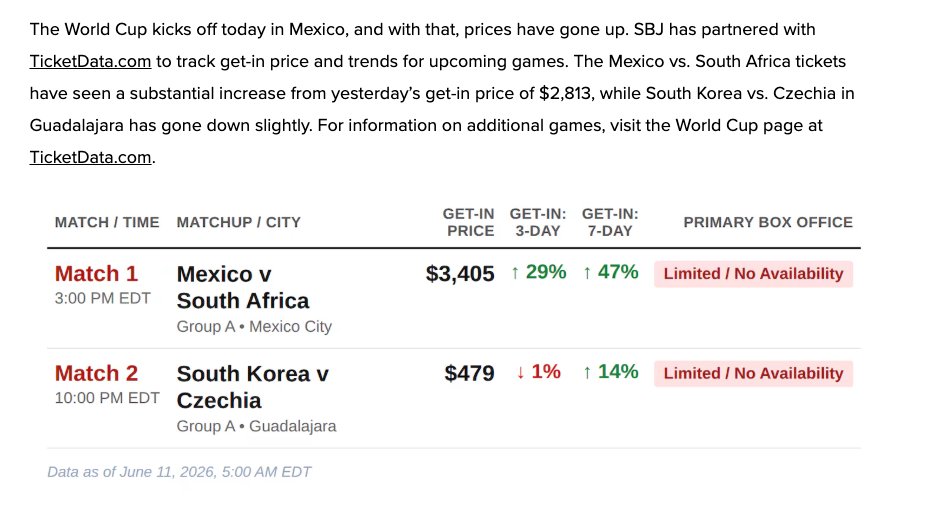The width and height of the screenshot is (947, 509).
Task: Click the red down arrow beside 1%
Action: click(x=521, y=373)
